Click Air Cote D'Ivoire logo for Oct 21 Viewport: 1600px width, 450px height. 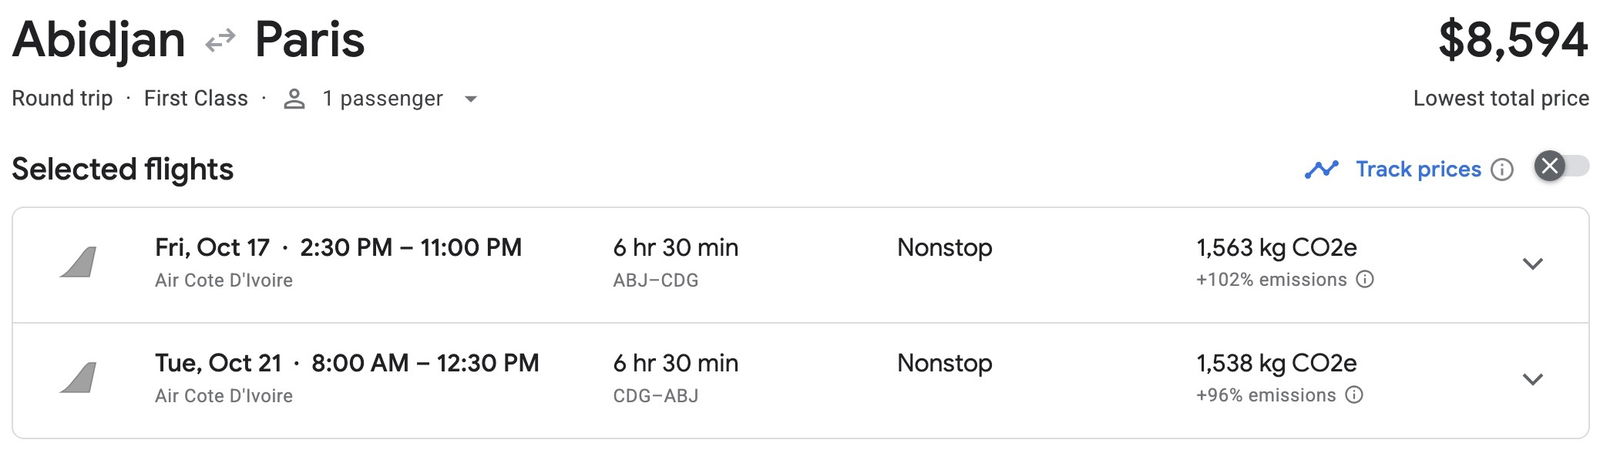[78, 378]
